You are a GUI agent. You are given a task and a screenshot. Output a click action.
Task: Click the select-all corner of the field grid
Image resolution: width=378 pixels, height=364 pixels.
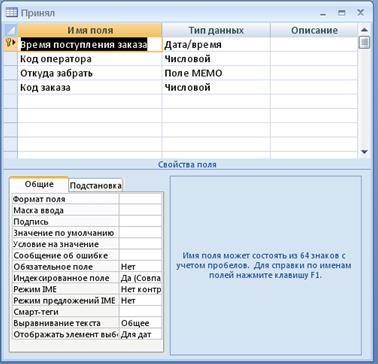coord(10,30)
